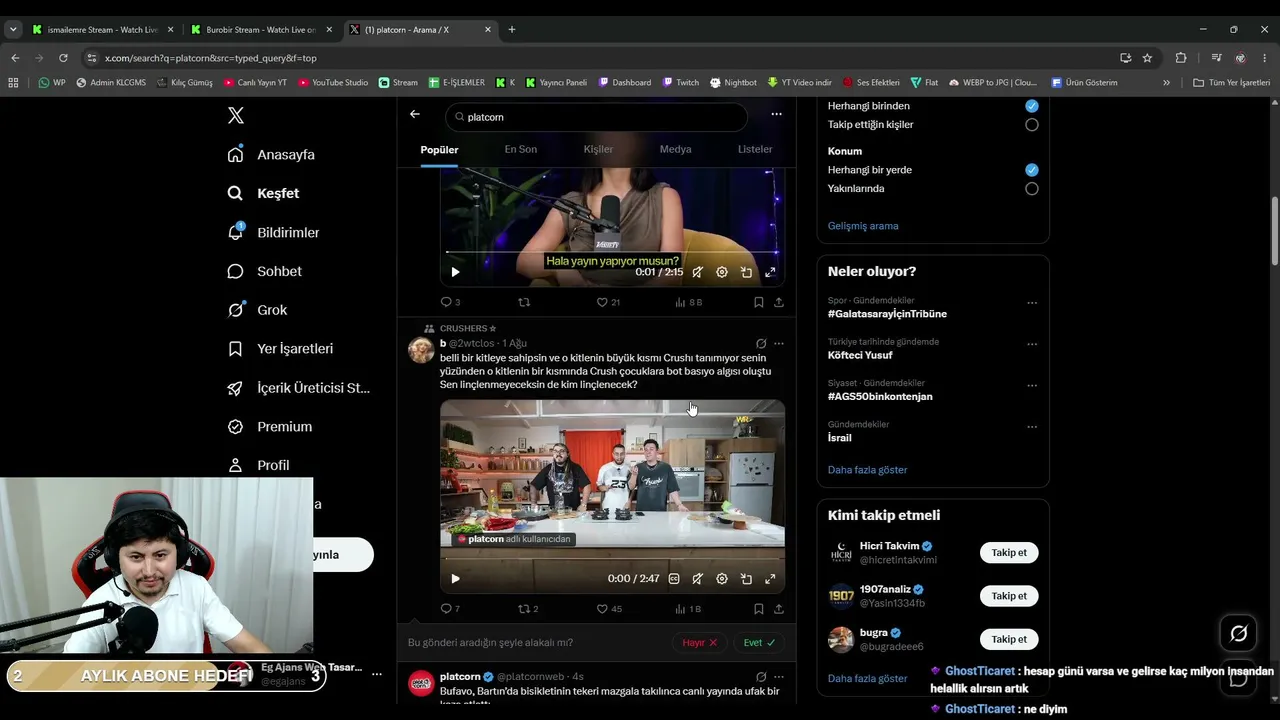
Task: Switch to the "Kişiler" tab
Action: point(598,149)
